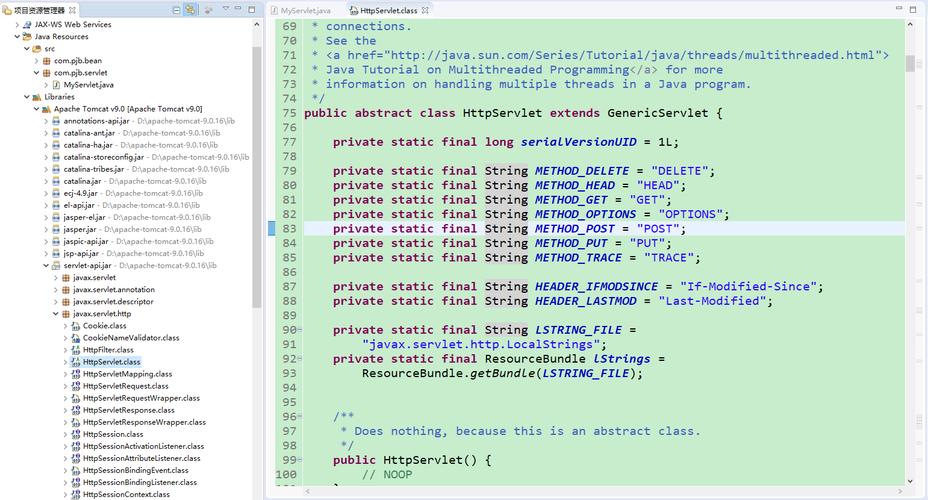Click the Java Resources folder icon

click(27, 37)
